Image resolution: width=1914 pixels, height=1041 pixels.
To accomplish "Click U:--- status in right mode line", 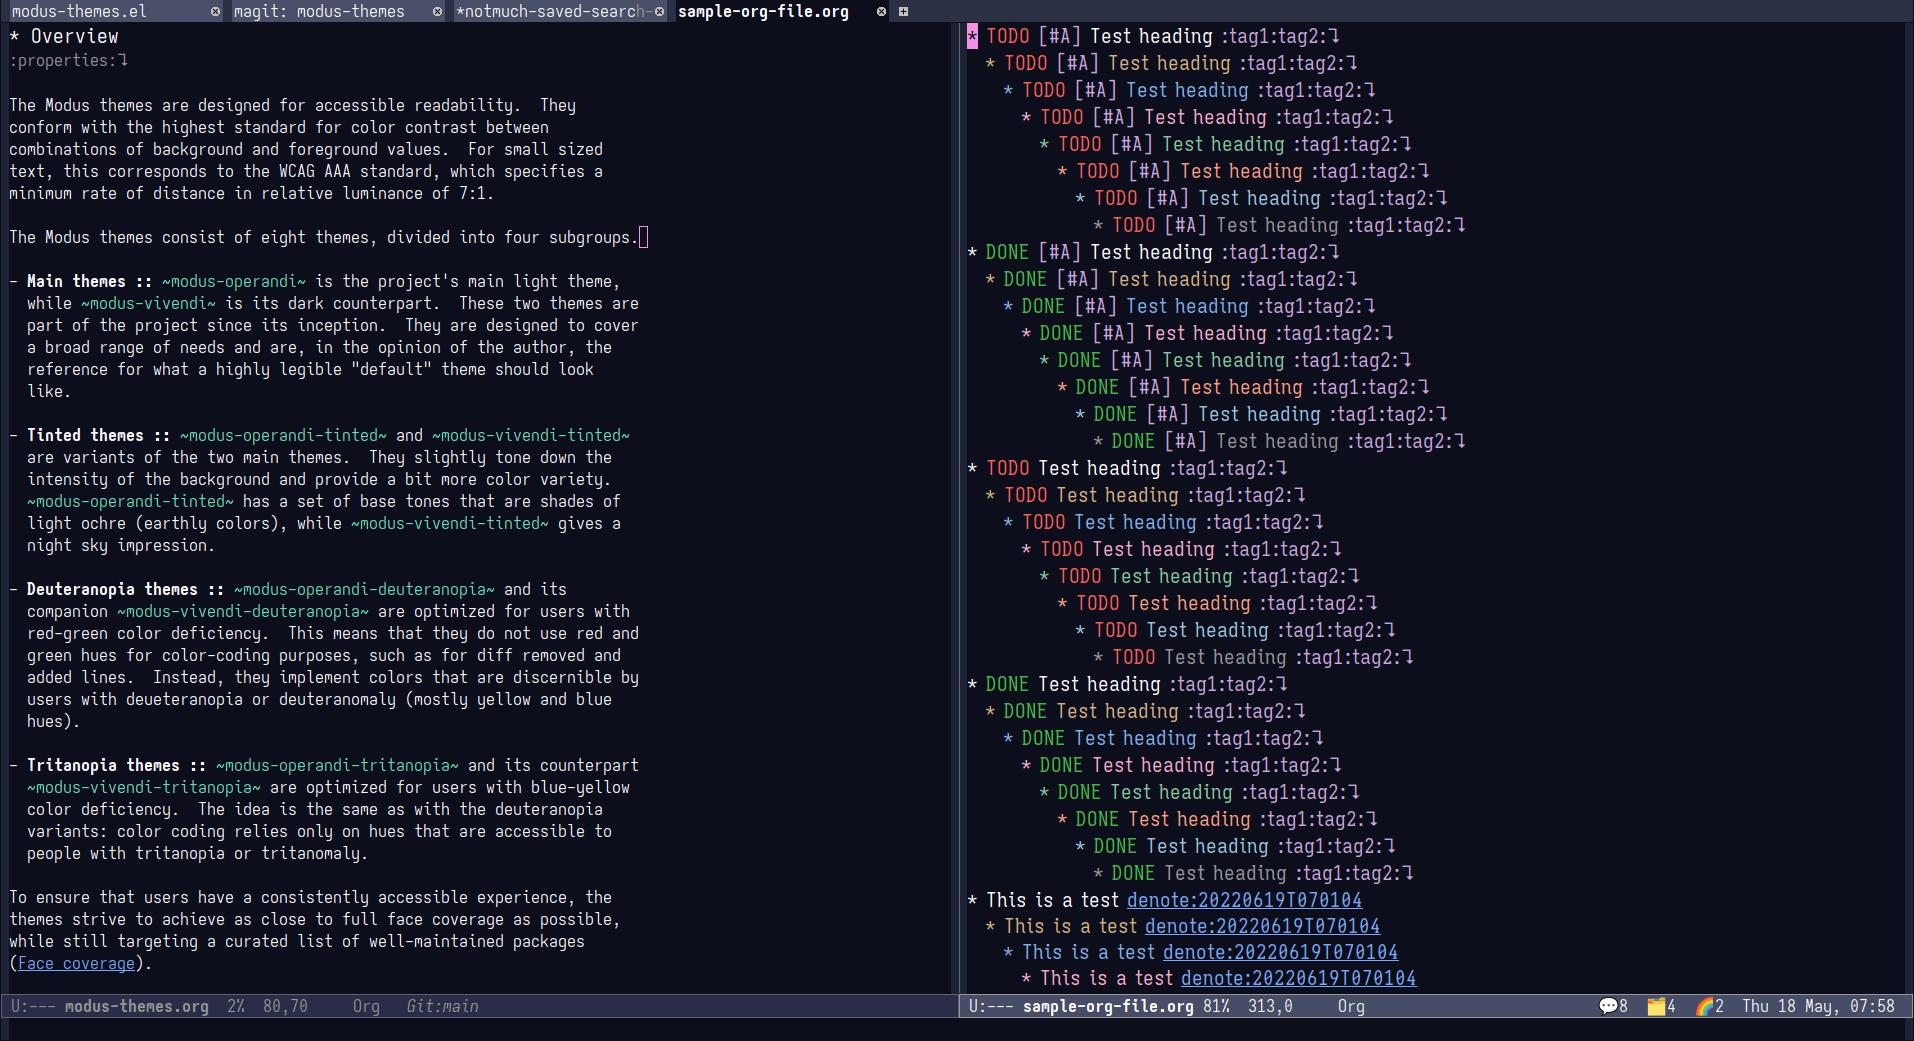I will 991,1006.
